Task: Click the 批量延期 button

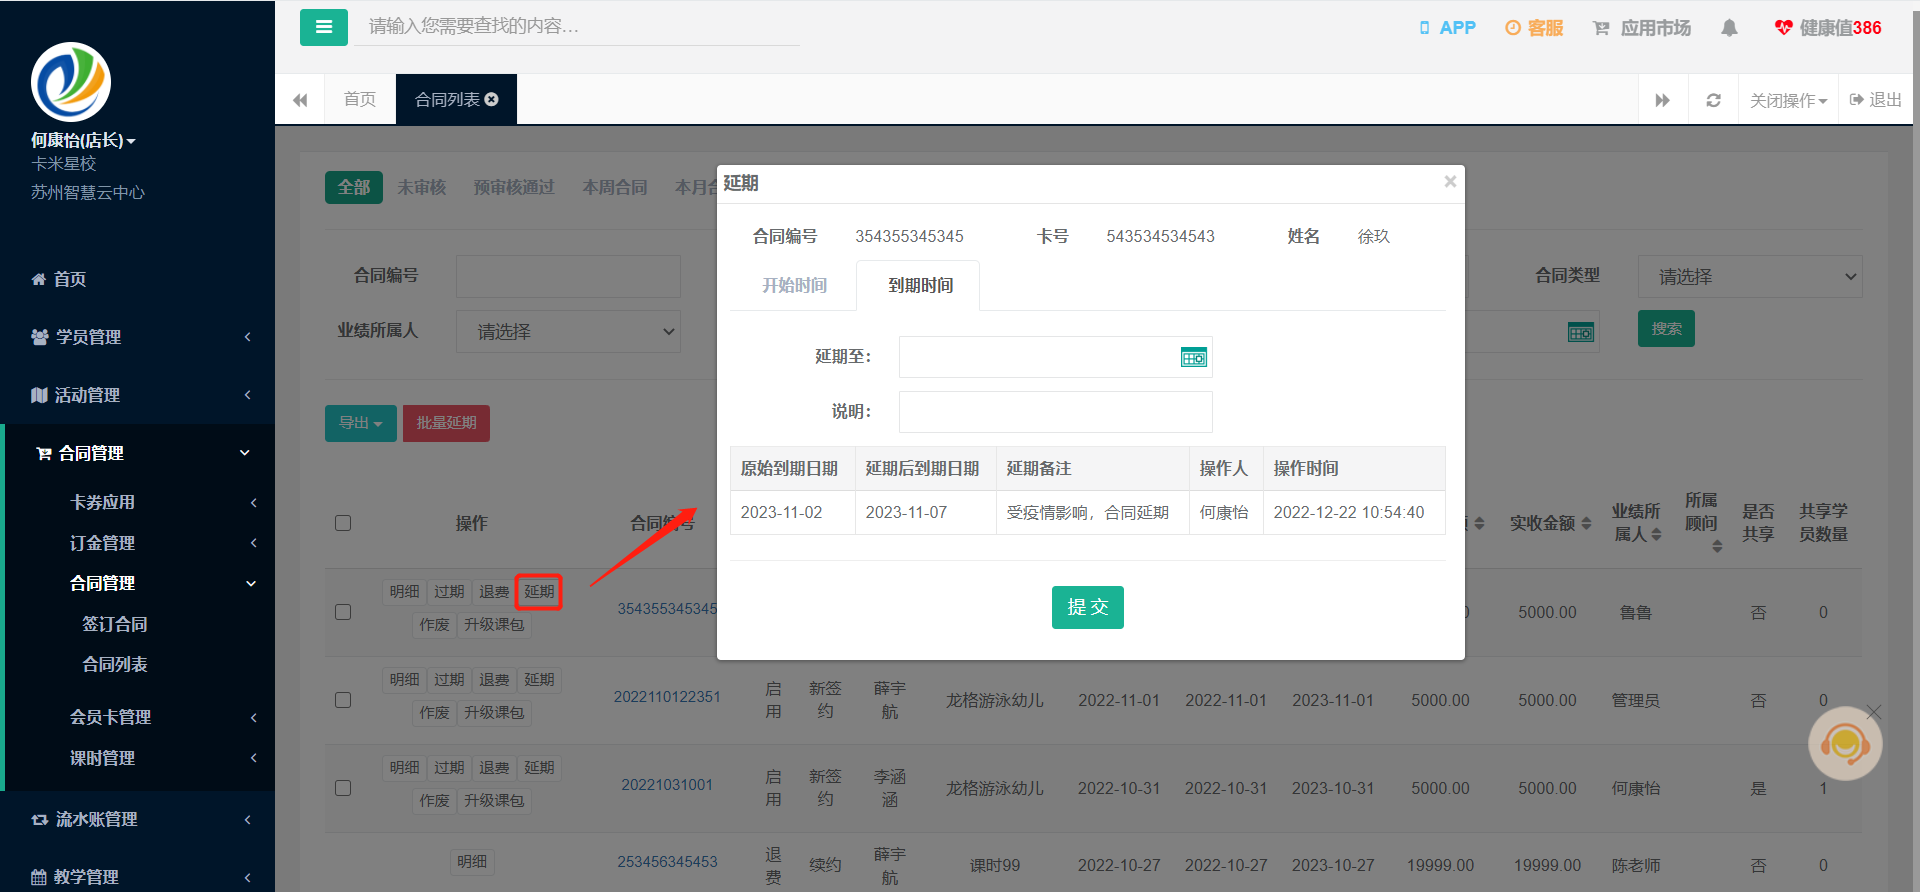Action: (446, 423)
